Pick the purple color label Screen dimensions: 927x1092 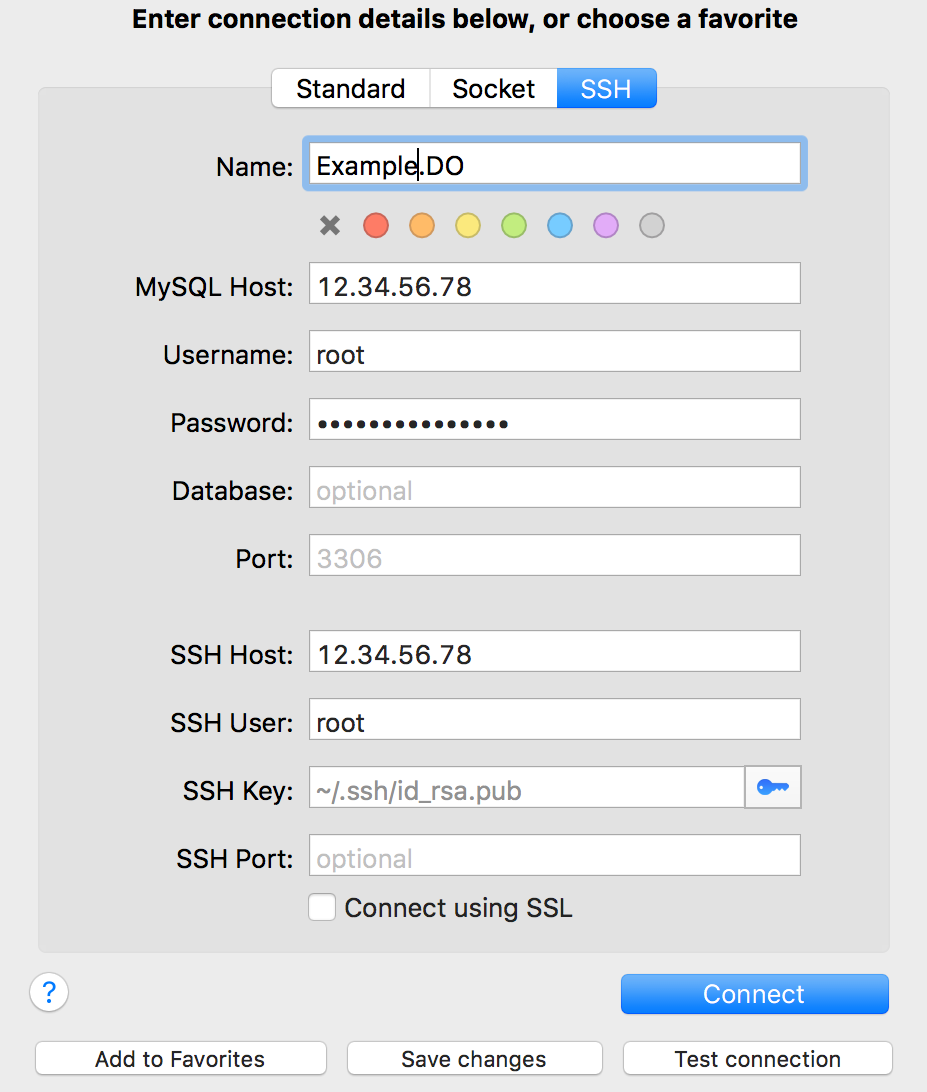point(606,226)
